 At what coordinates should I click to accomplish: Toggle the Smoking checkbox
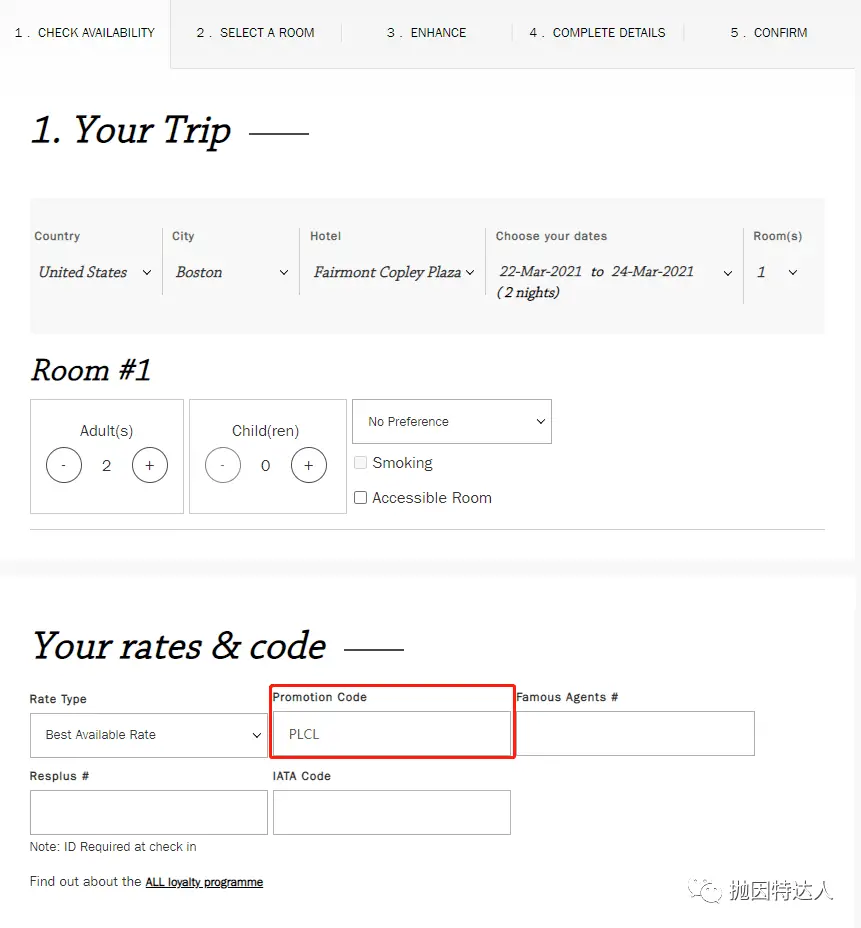361,463
